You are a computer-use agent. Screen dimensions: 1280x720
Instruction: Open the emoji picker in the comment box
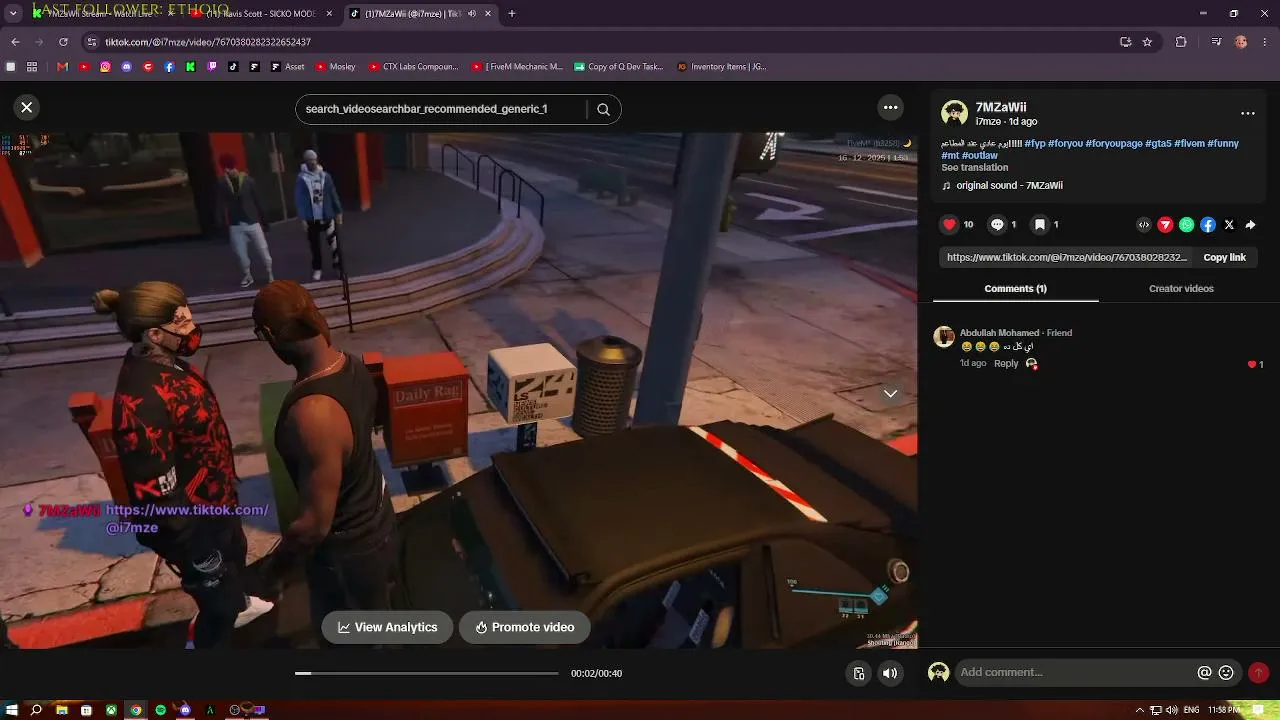(1226, 673)
